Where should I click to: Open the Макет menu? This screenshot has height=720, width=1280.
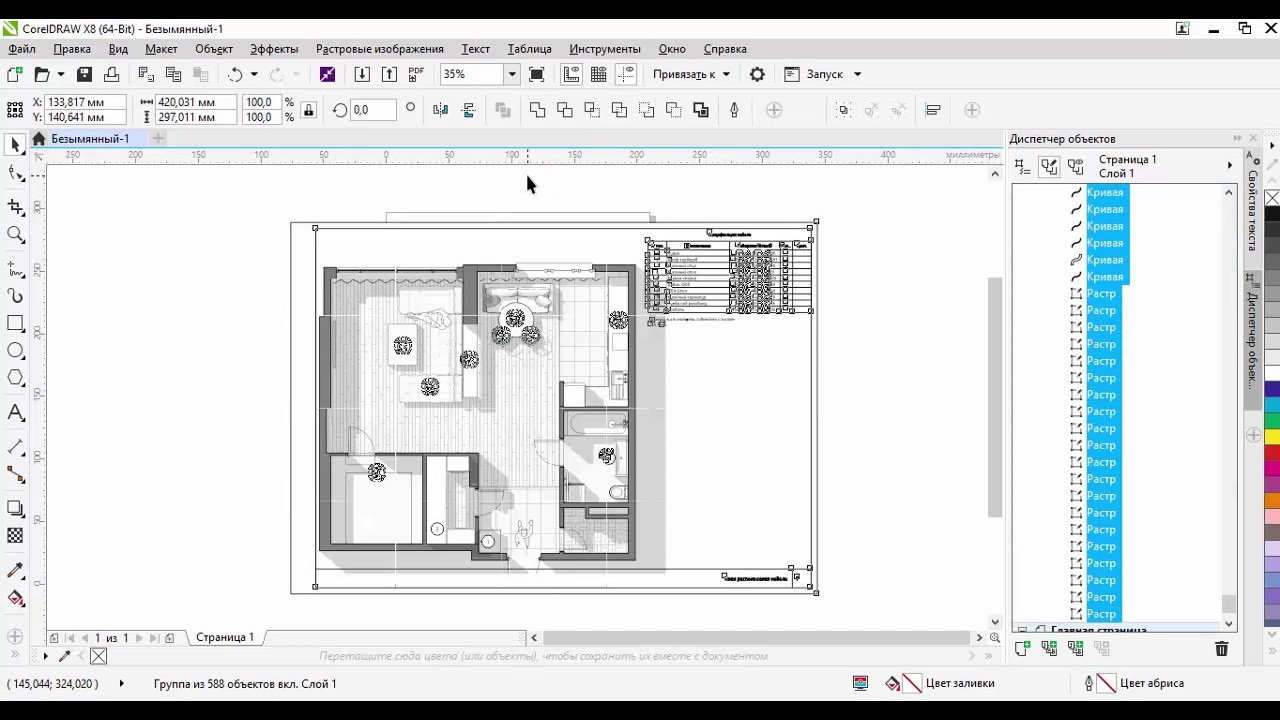click(161, 48)
